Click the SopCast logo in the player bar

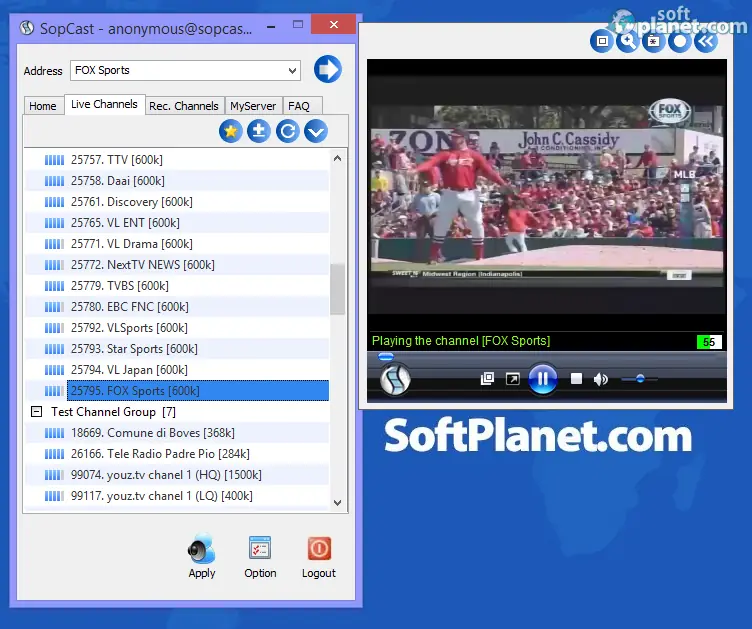[395, 380]
